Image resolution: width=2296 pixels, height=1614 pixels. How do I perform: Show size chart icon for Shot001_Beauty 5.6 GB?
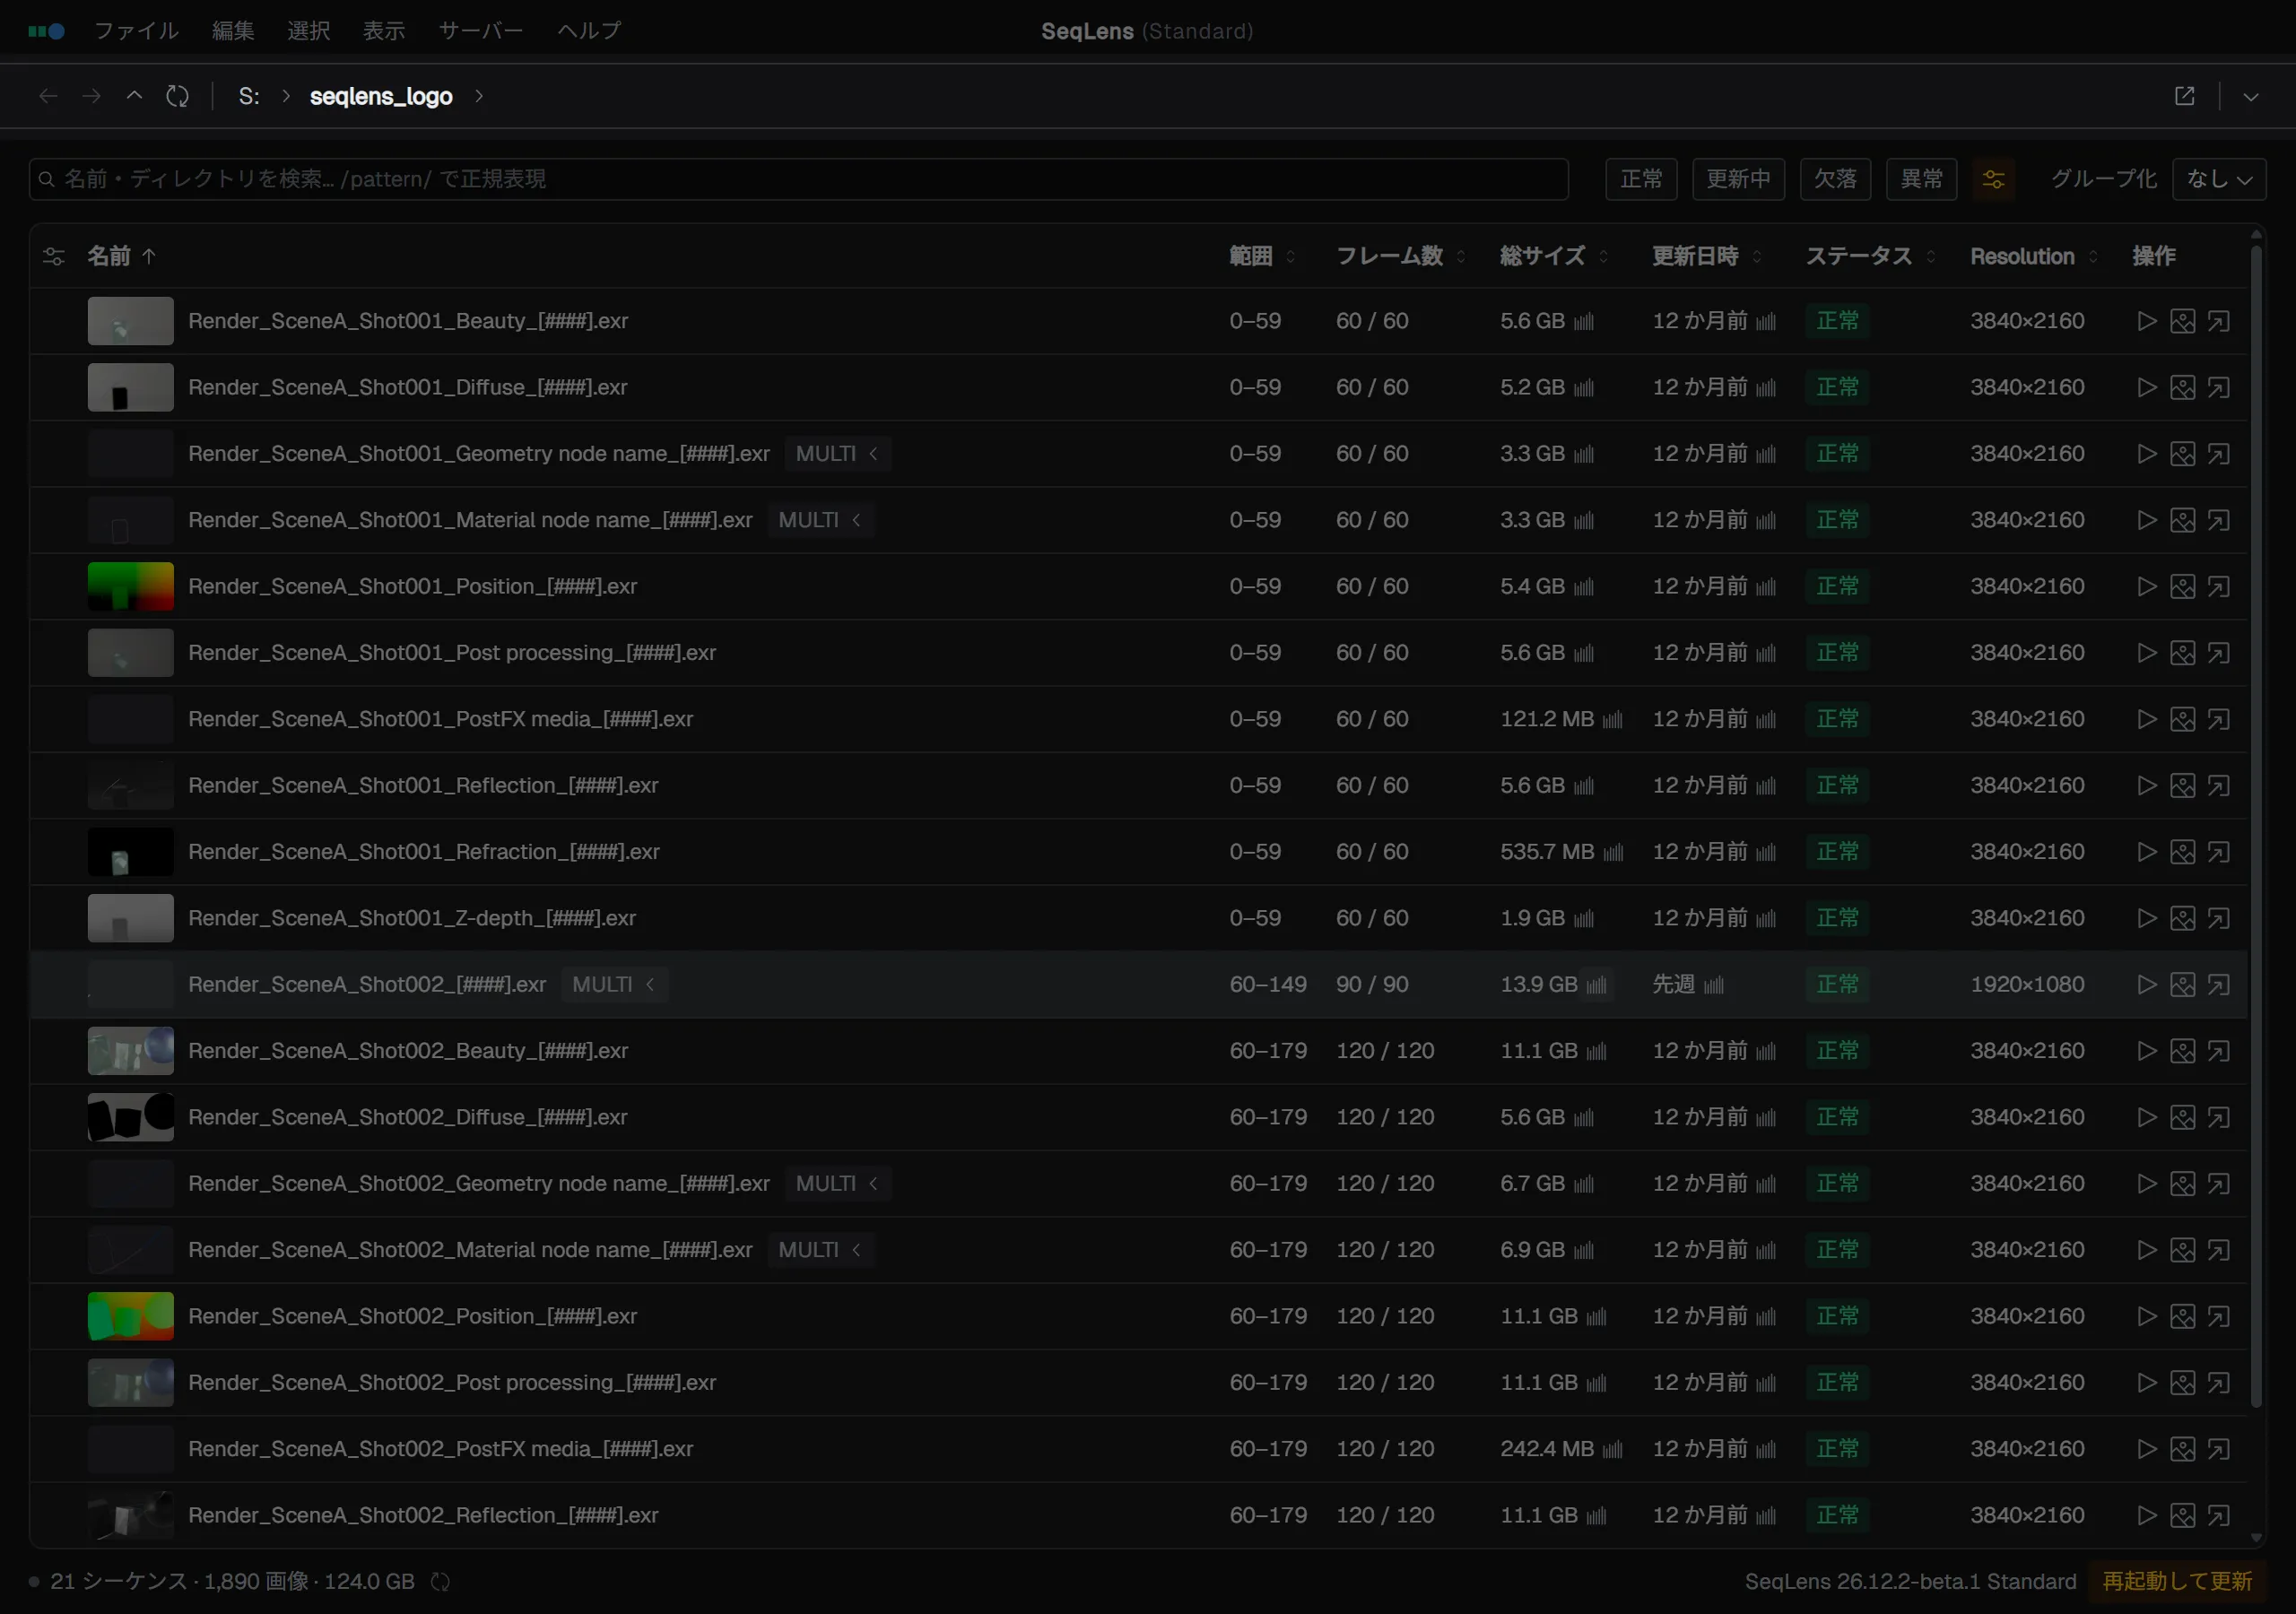coord(1583,321)
